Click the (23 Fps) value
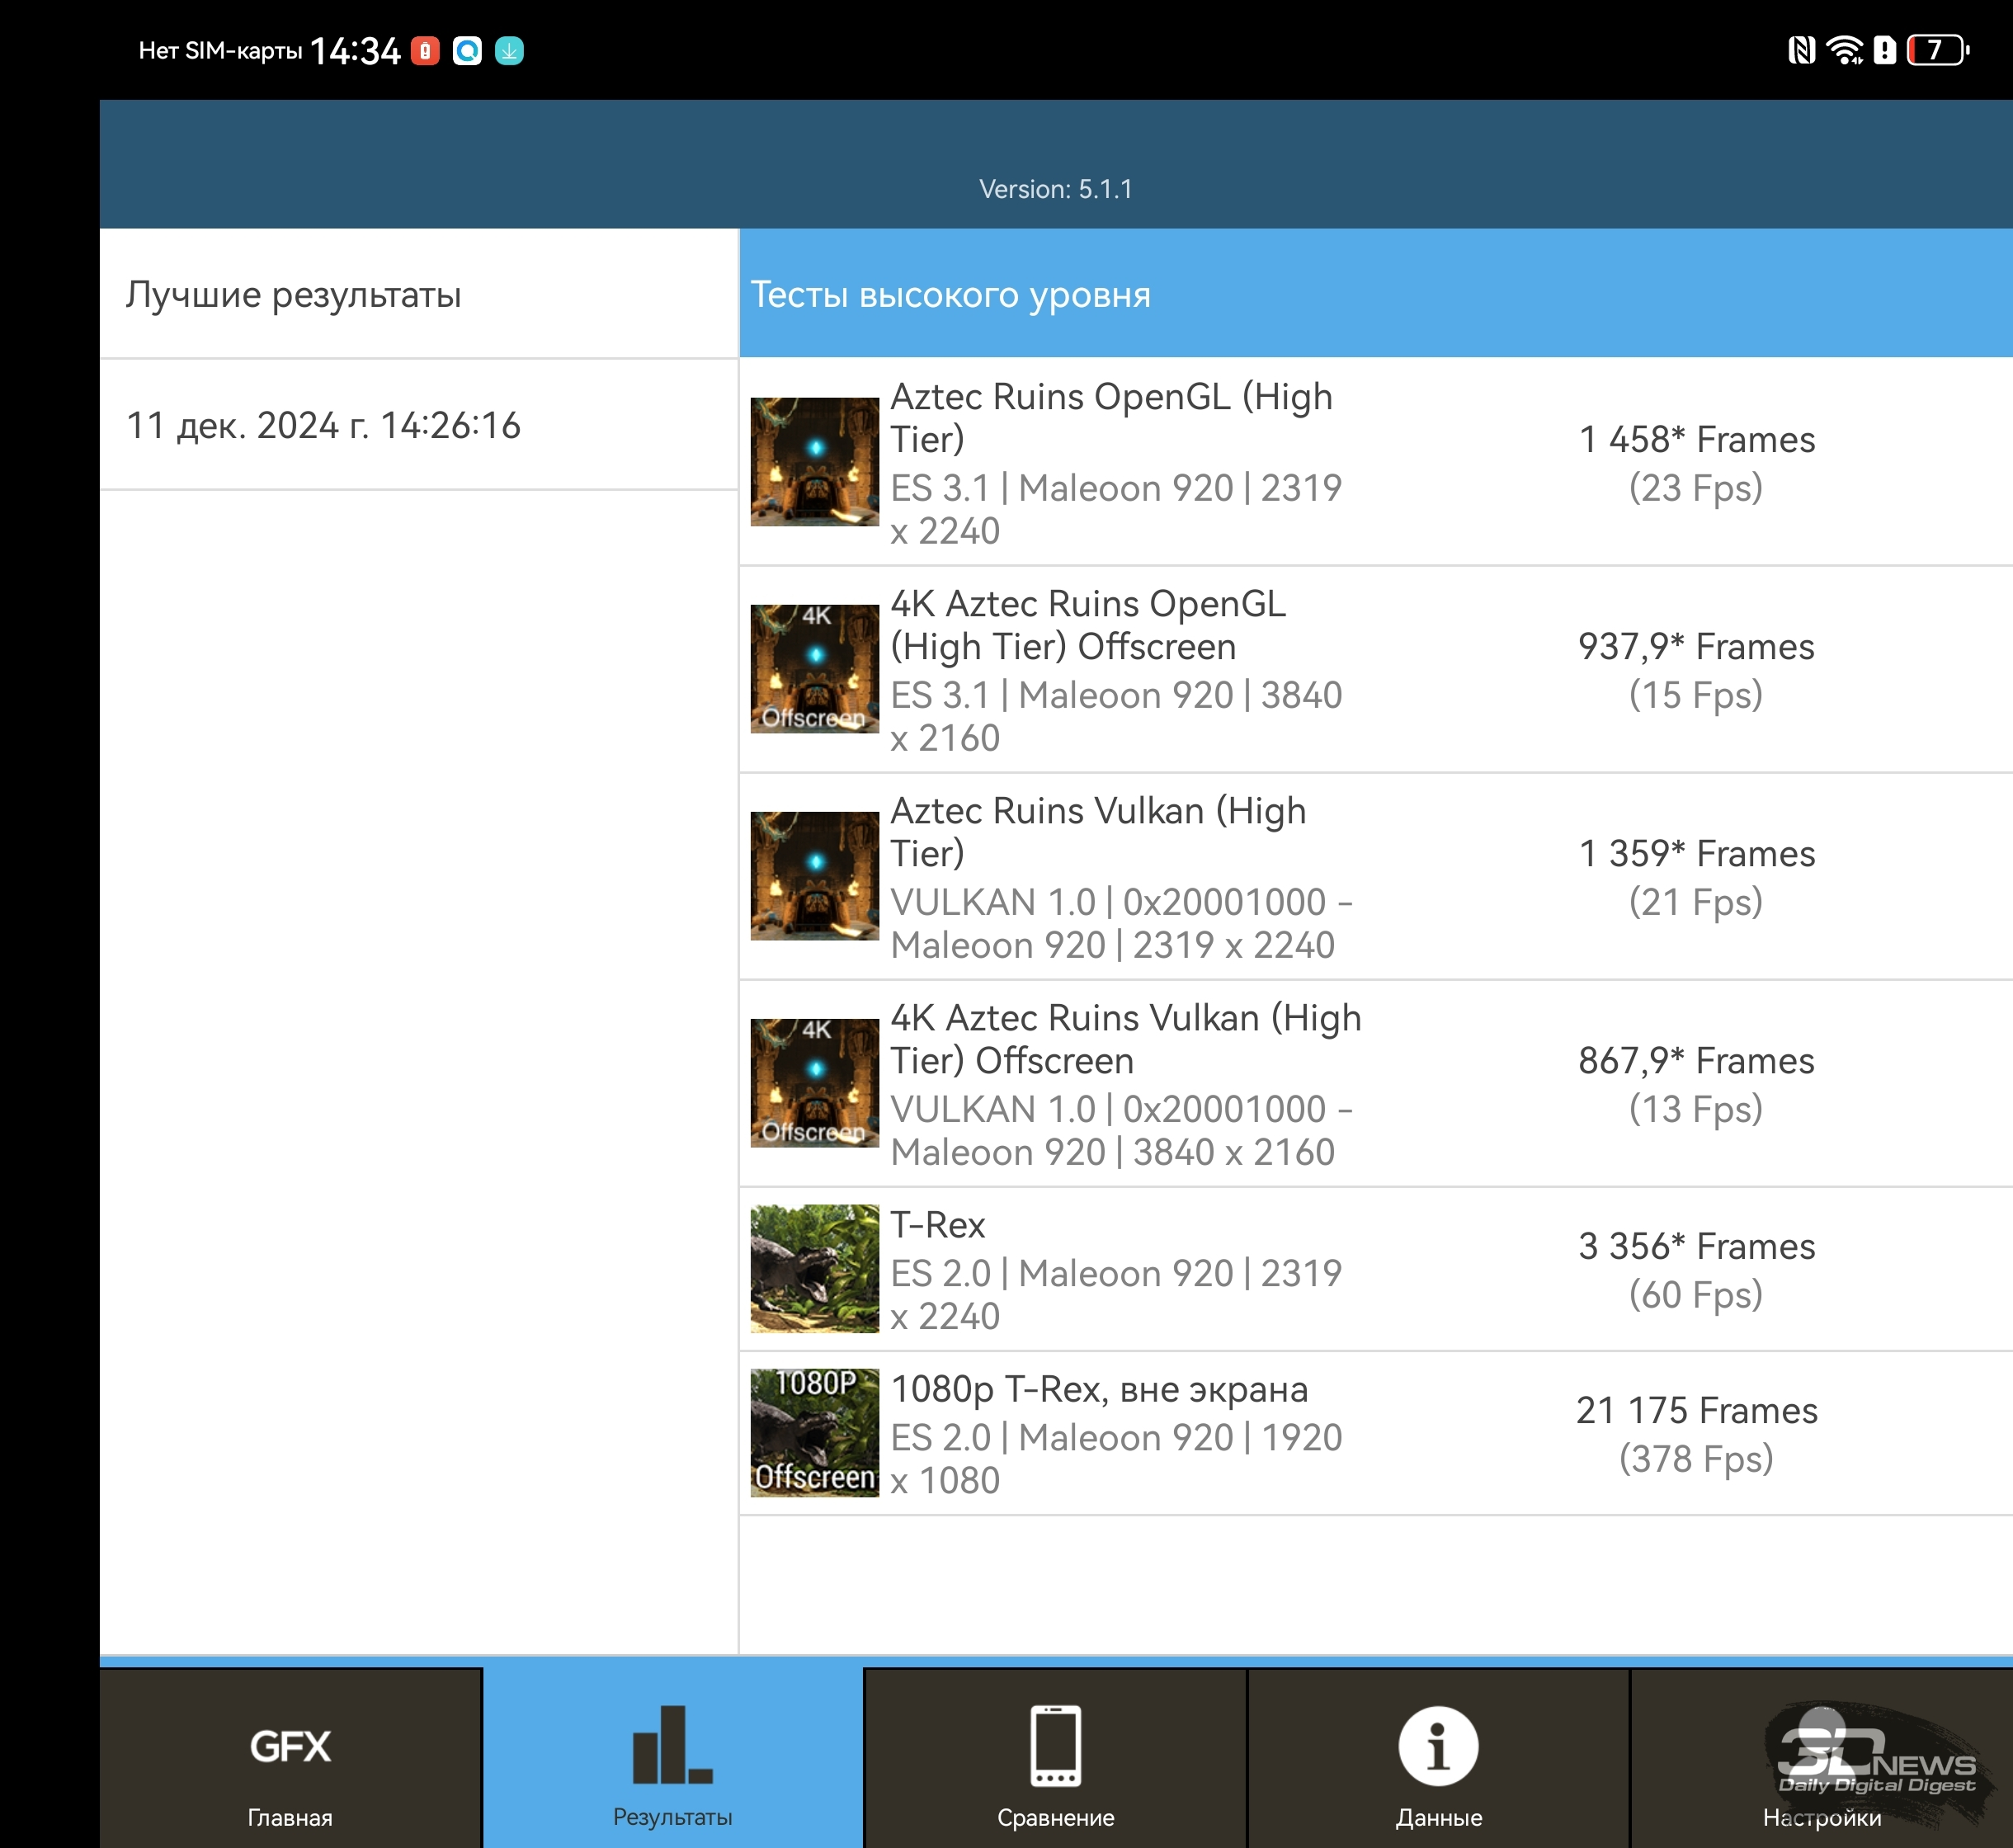Viewport: 2013px width, 1848px height. click(1696, 488)
